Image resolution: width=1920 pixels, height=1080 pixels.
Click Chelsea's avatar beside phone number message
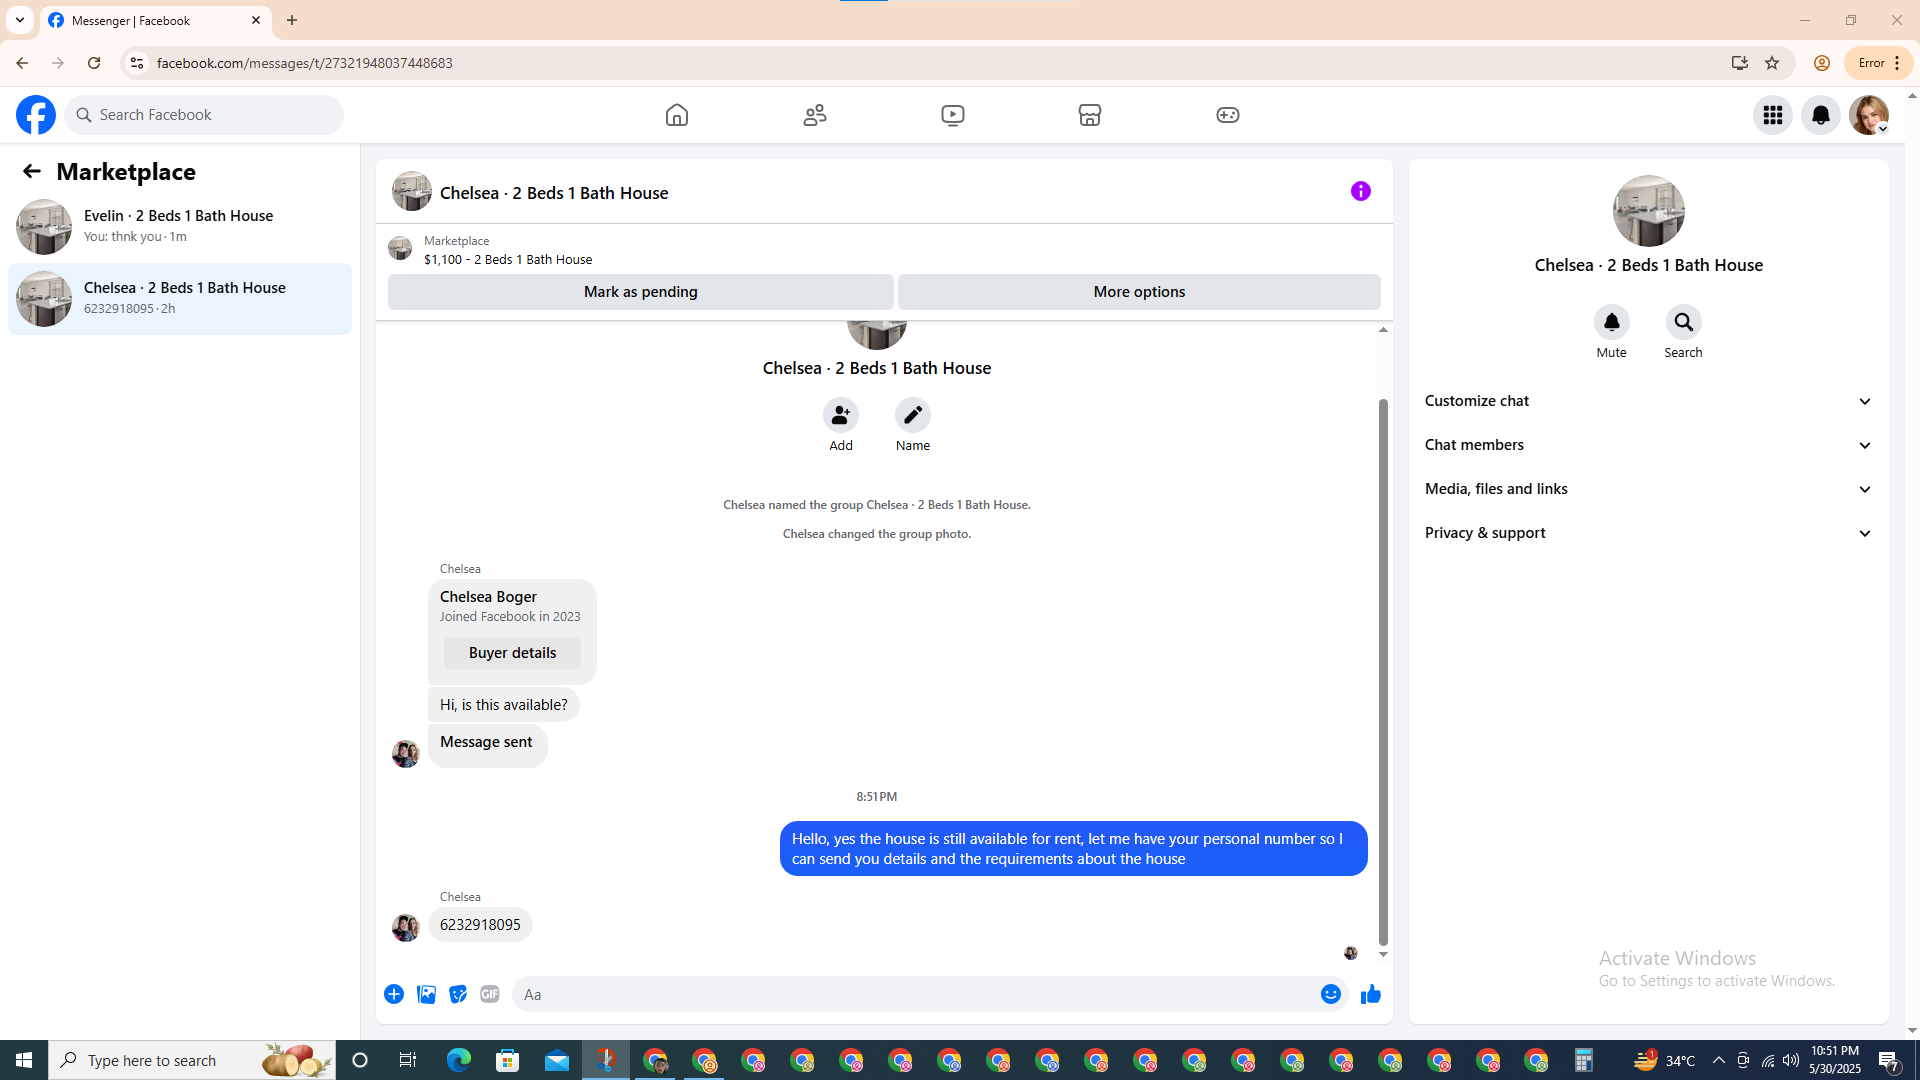(x=405, y=928)
